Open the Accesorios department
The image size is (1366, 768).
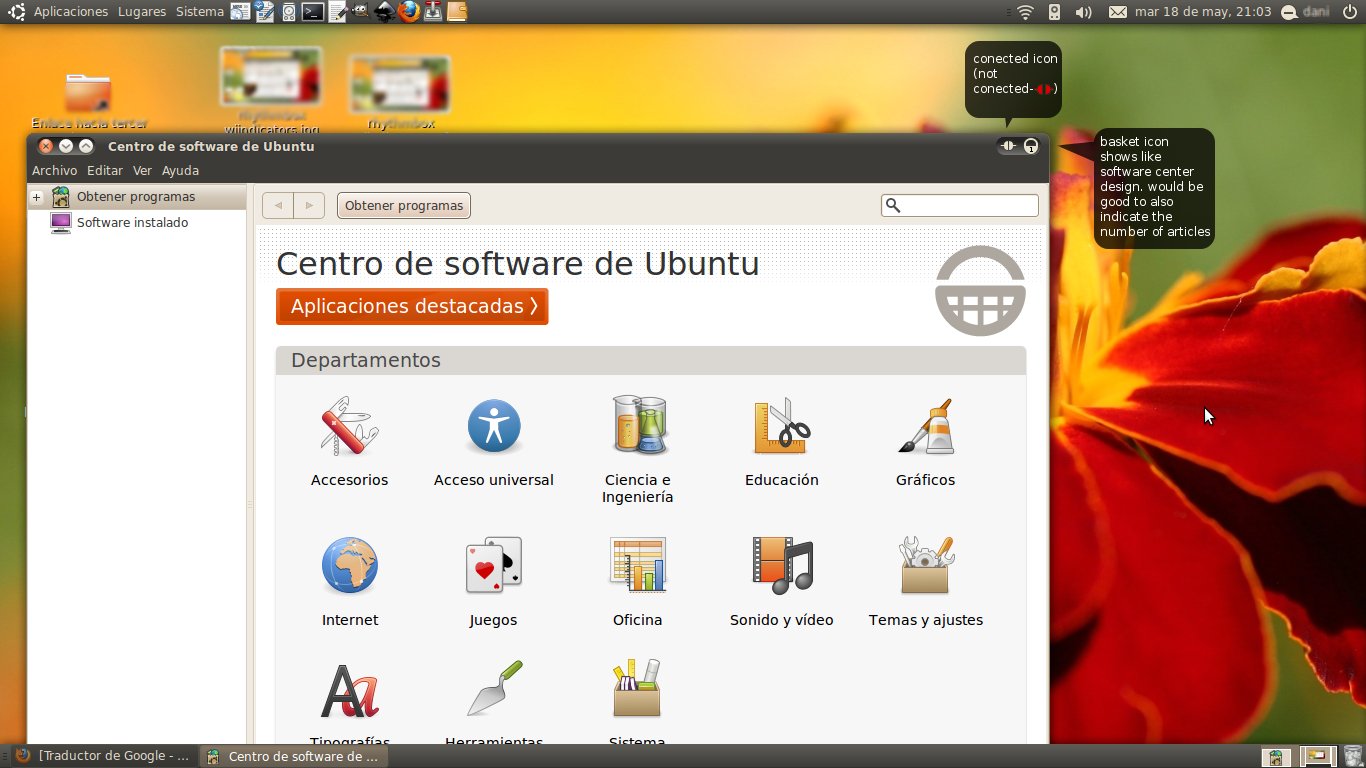pyautogui.click(x=349, y=441)
